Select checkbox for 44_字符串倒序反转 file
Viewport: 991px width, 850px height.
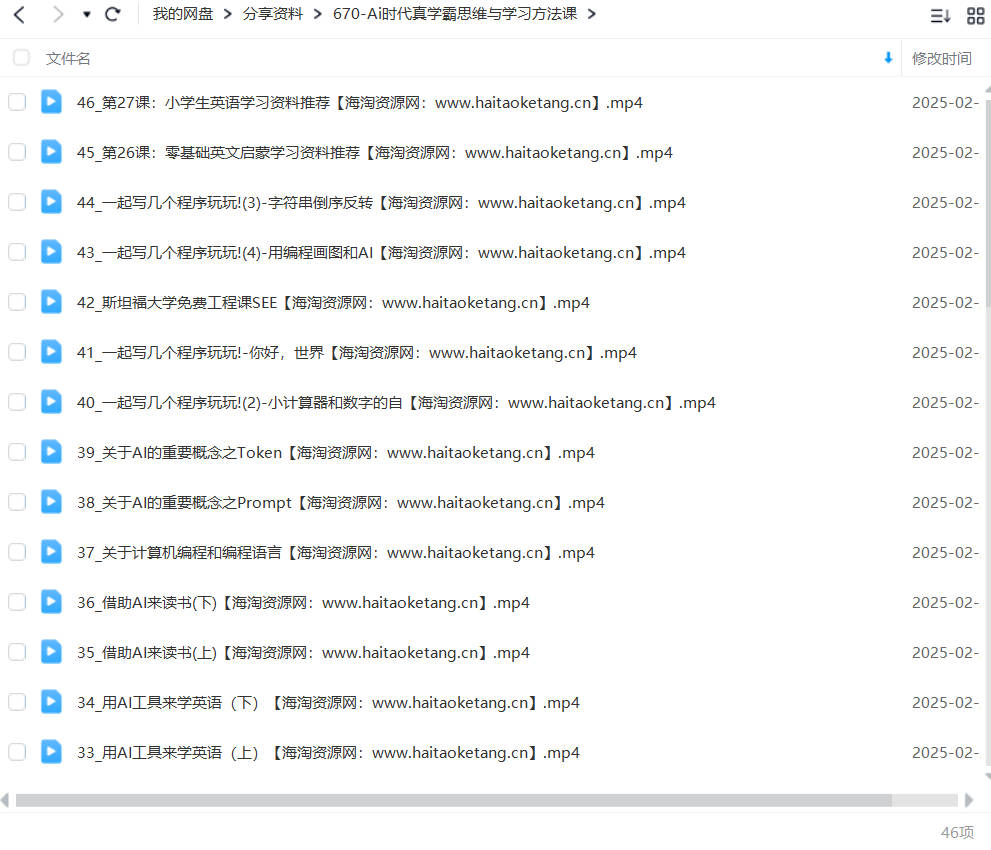point(17,202)
